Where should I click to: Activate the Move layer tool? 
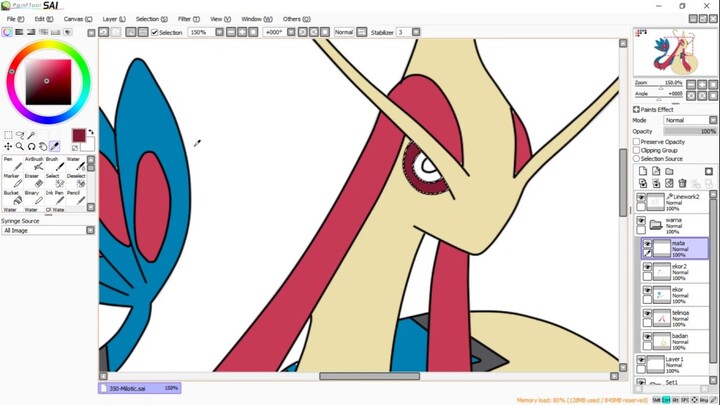[x=8, y=146]
